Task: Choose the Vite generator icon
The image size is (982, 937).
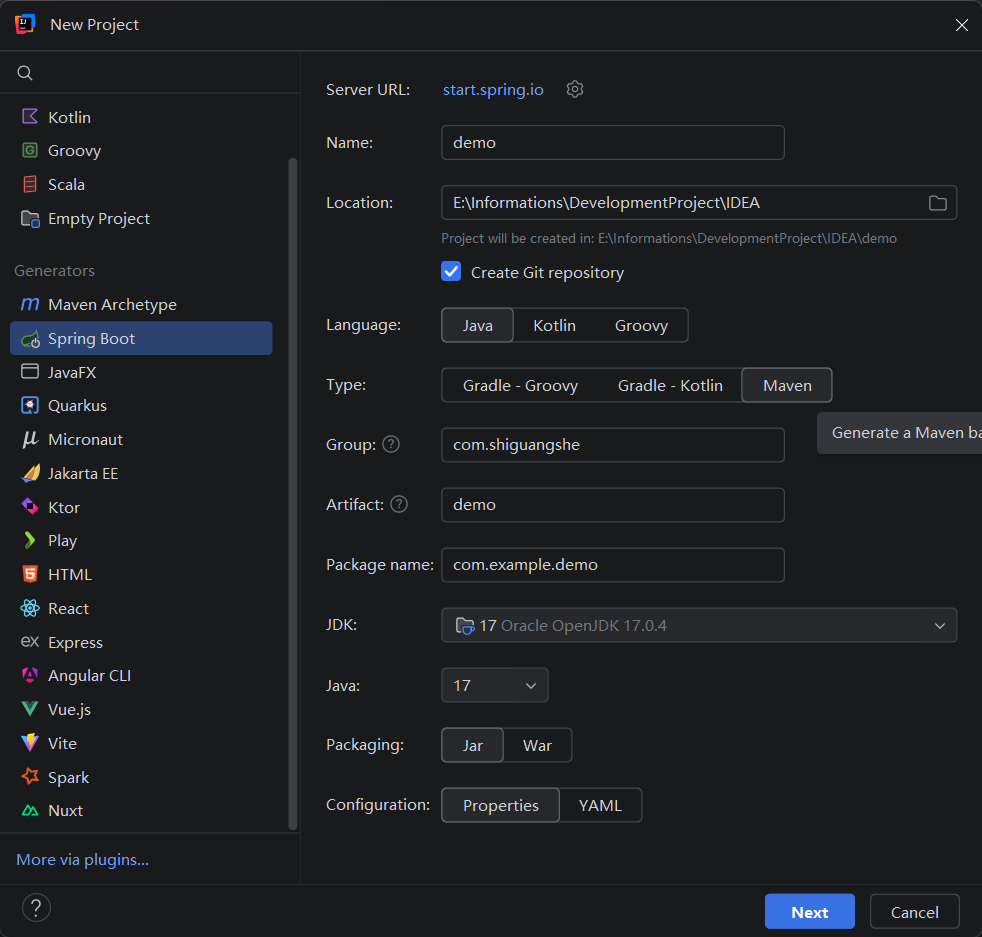Action: click(29, 743)
